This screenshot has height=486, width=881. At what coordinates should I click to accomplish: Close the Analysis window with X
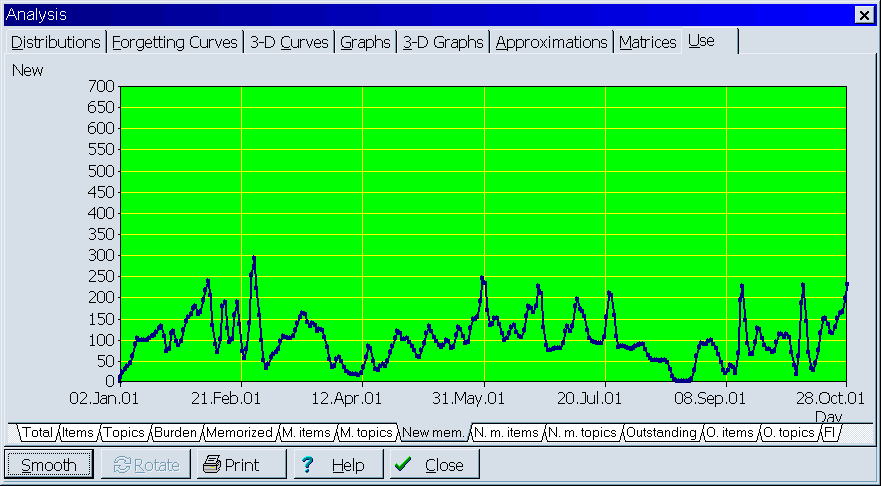pos(864,14)
